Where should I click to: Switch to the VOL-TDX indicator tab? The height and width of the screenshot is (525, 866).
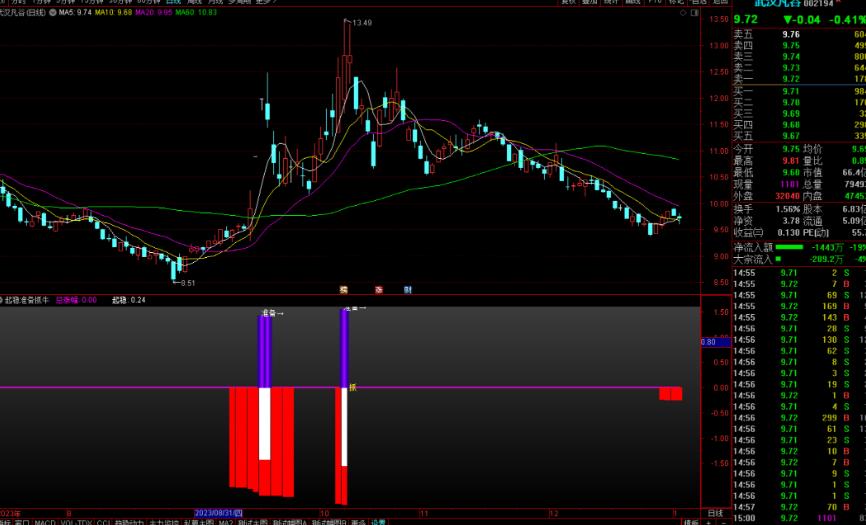[x=77, y=522]
